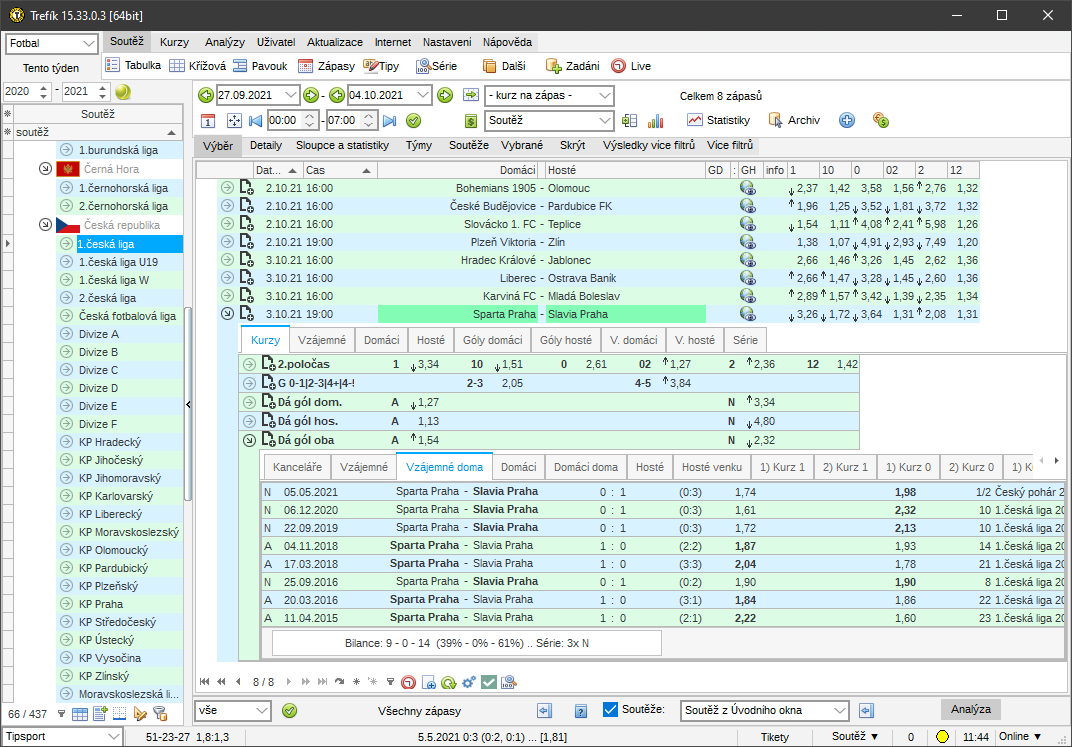Click the bar chart icon next to Statistiky

point(656,121)
